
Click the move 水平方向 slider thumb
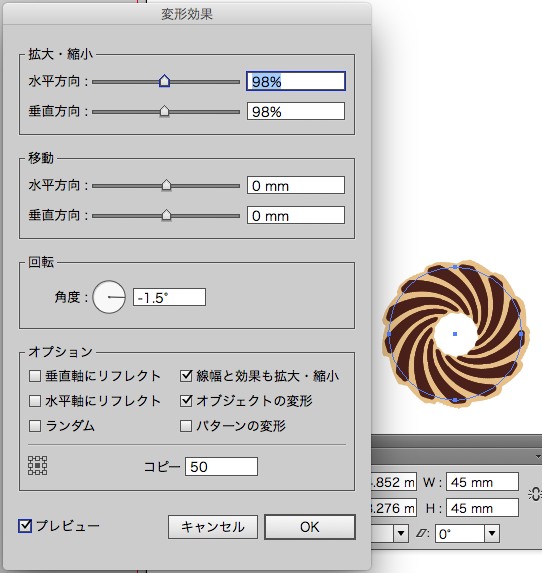[166, 185]
